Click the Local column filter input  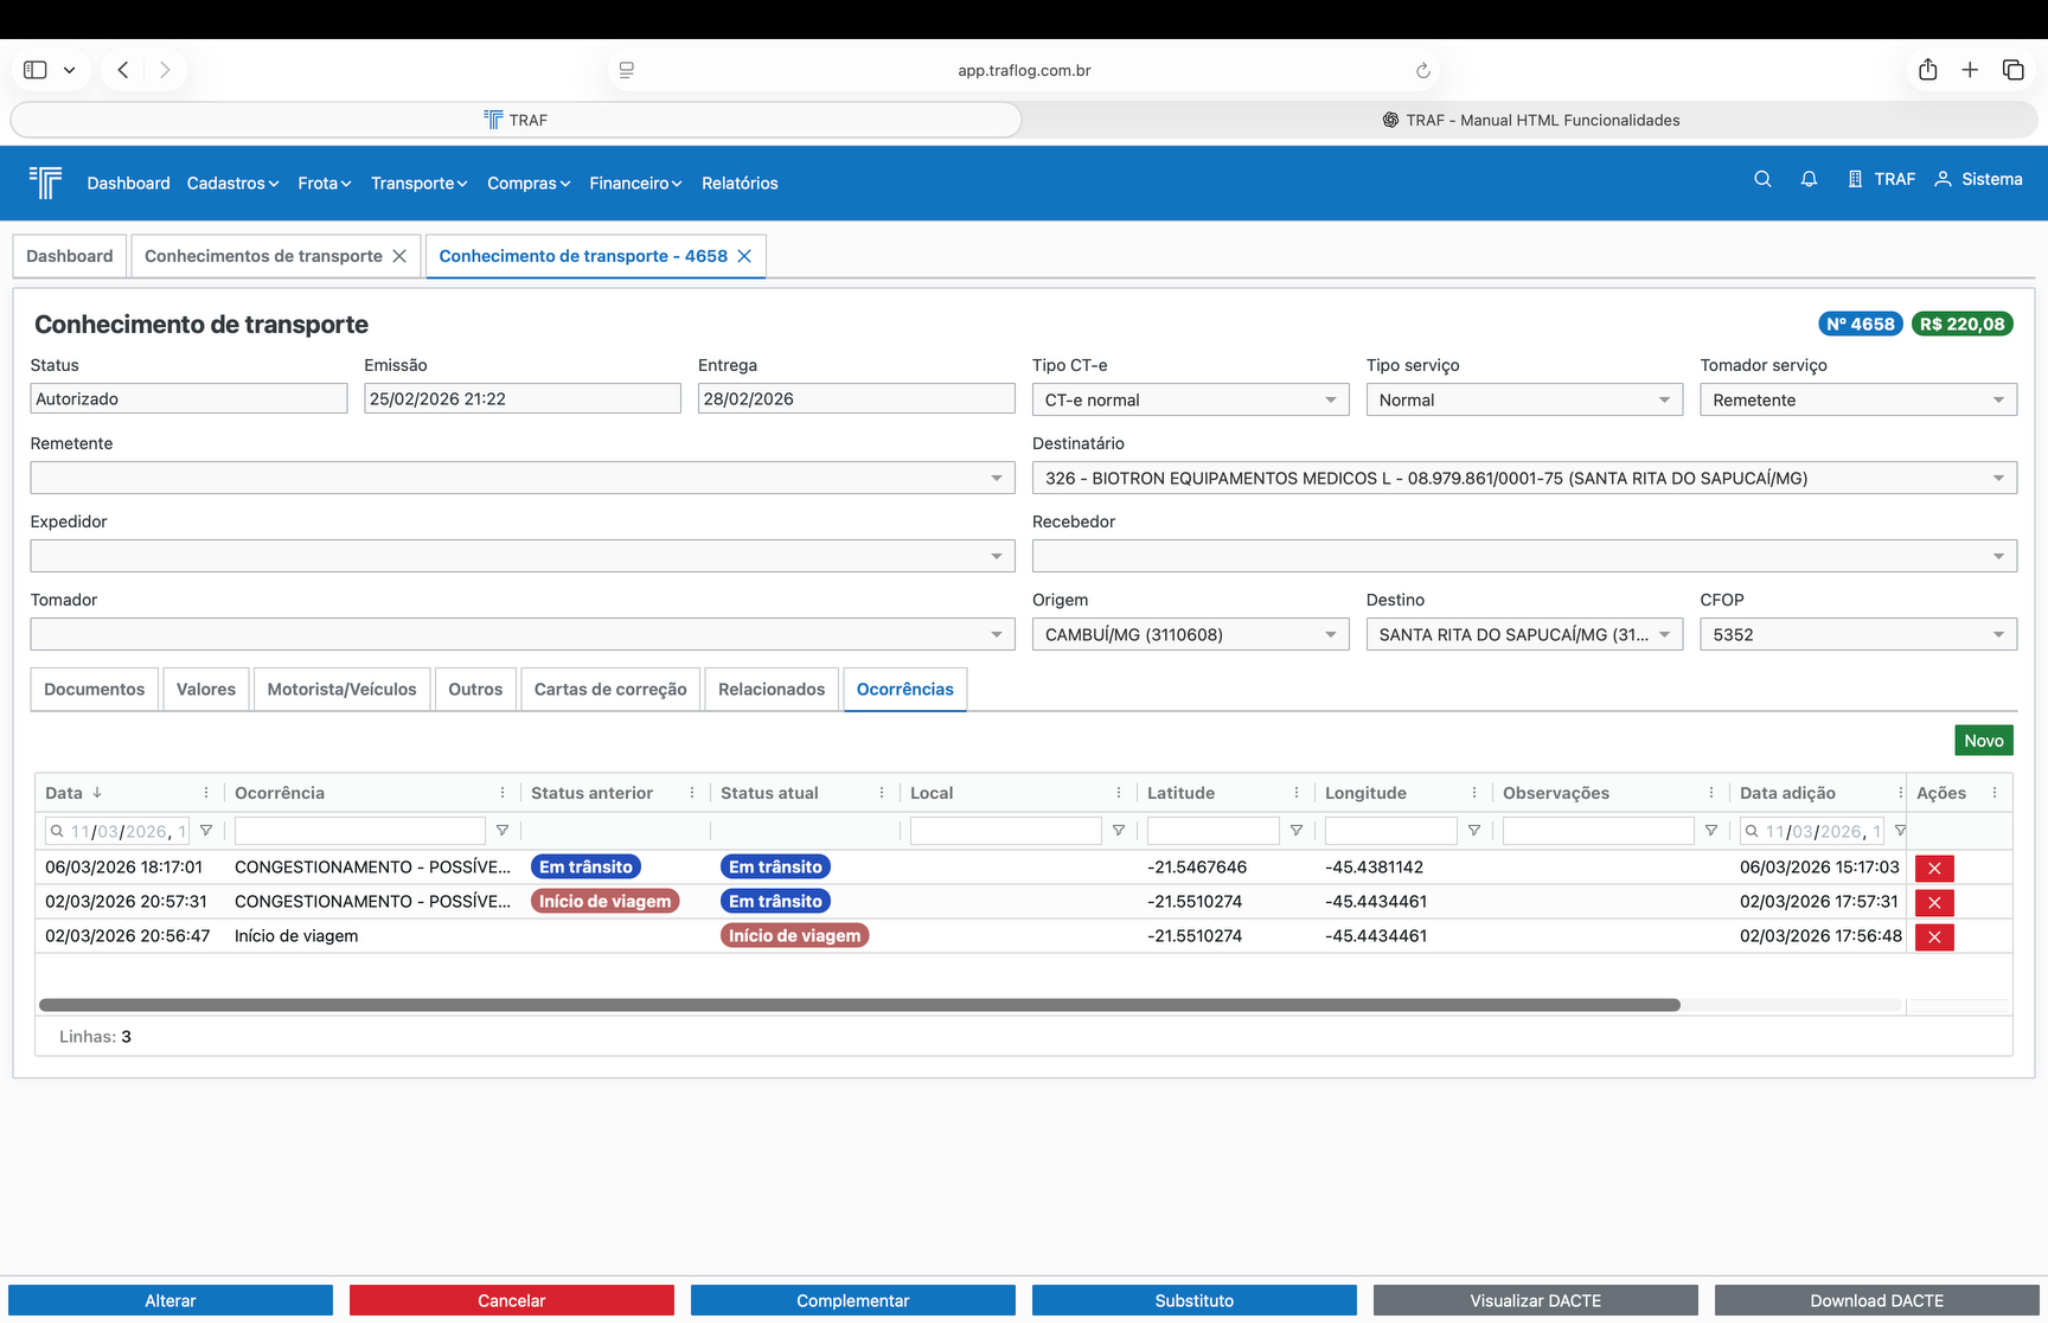click(x=1005, y=830)
